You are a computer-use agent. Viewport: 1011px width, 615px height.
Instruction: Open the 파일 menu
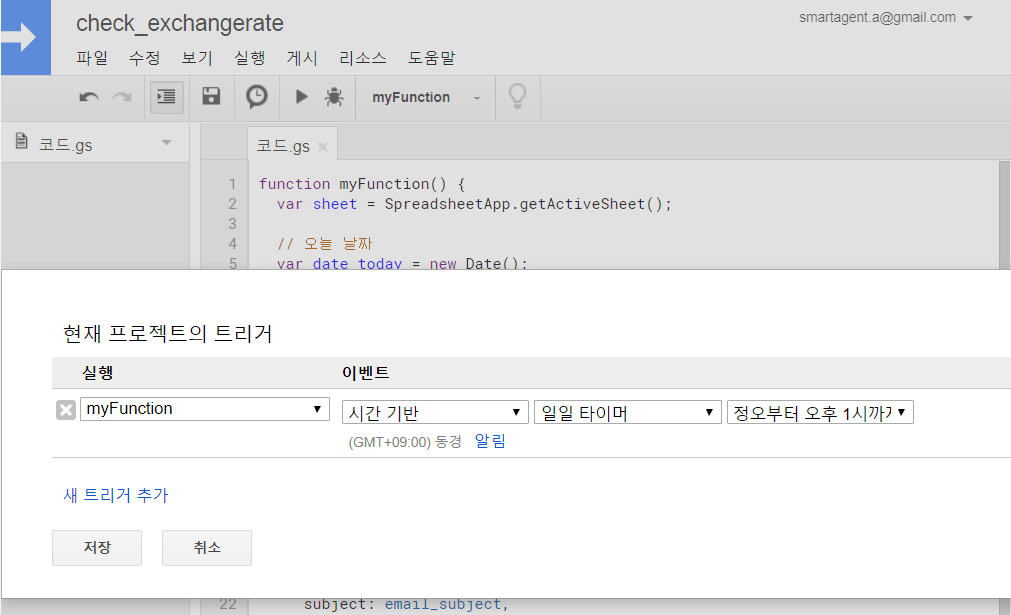[x=92, y=58]
